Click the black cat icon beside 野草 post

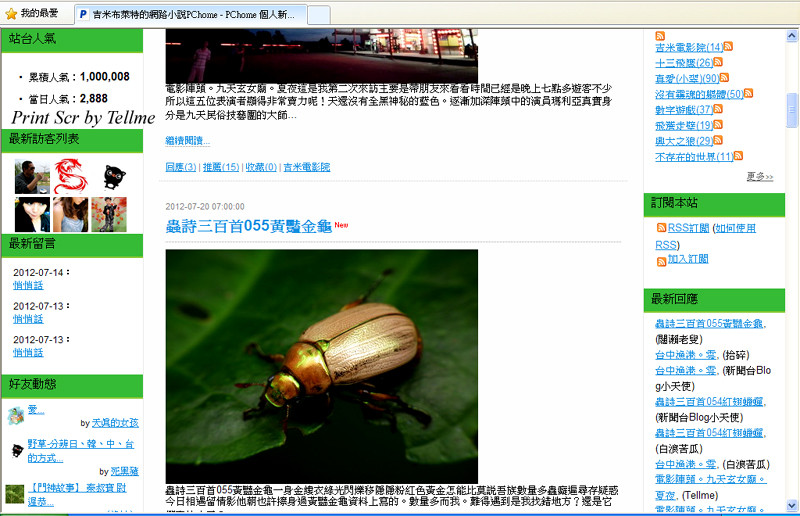point(17,450)
